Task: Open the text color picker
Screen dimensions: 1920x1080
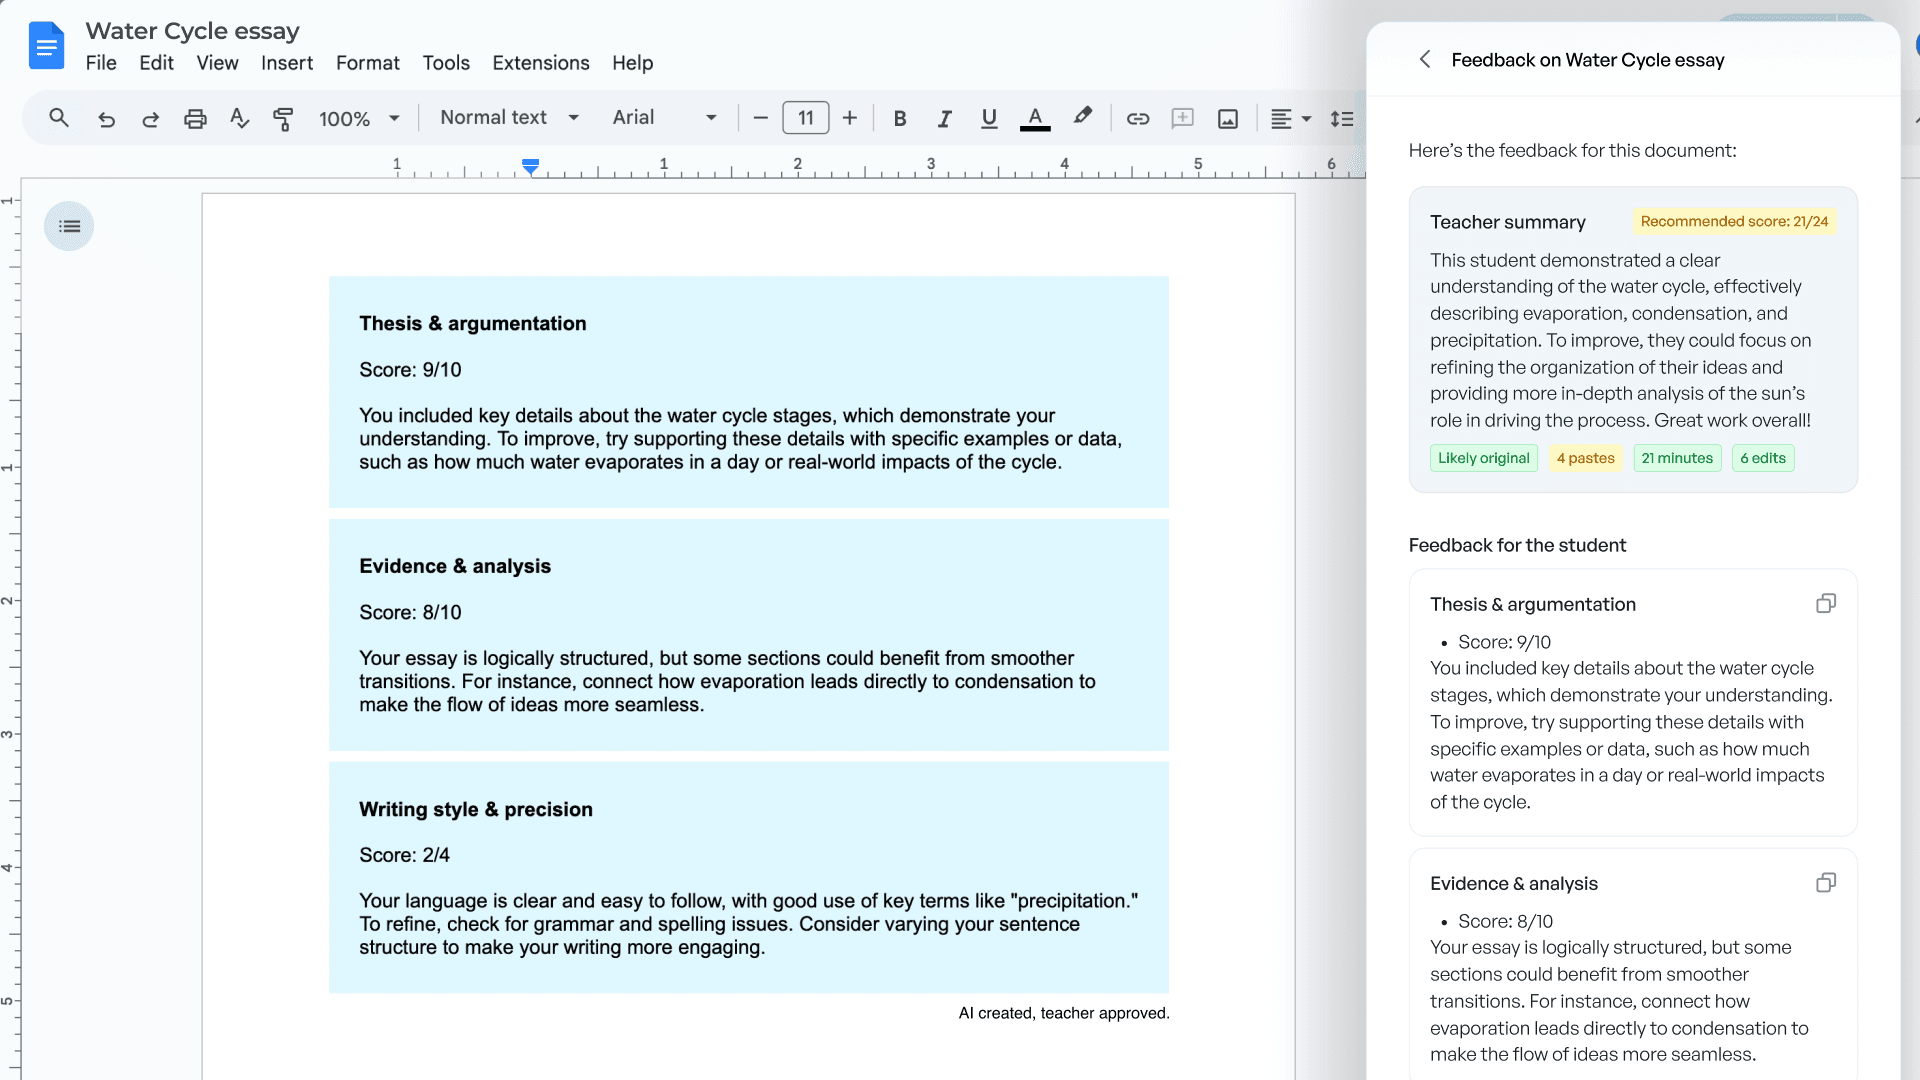Action: click(1035, 118)
